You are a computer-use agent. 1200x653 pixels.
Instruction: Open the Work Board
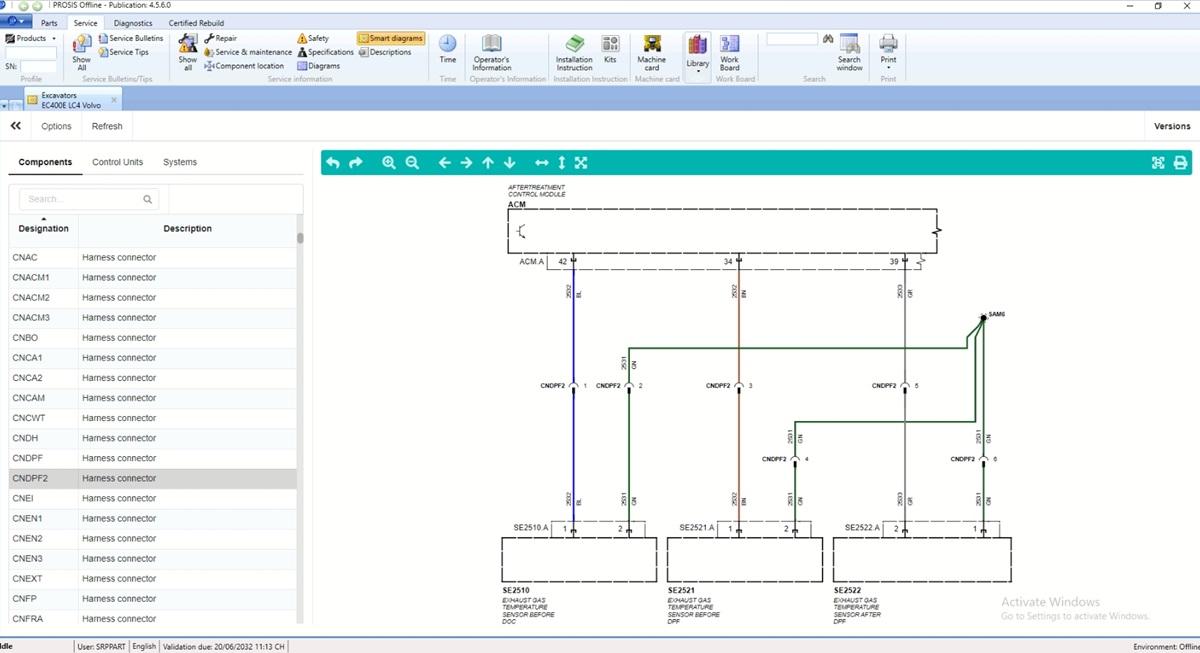[730, 51]
